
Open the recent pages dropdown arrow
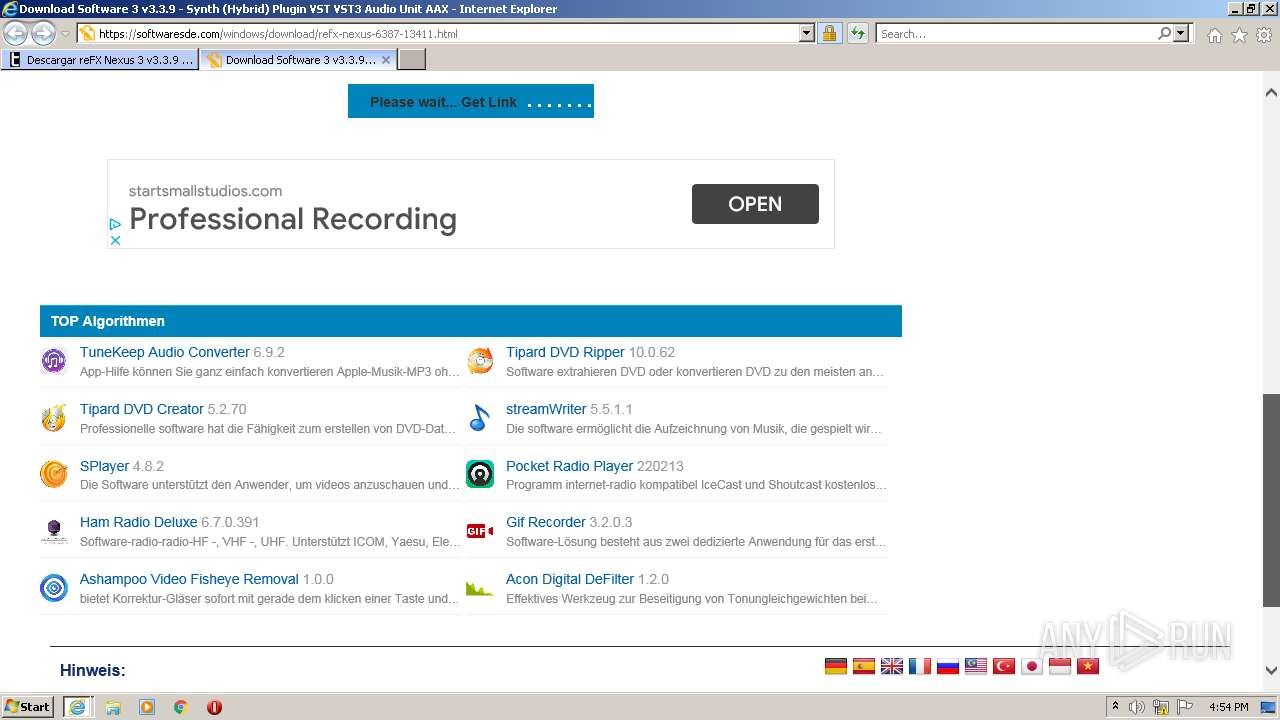point(65,34)
